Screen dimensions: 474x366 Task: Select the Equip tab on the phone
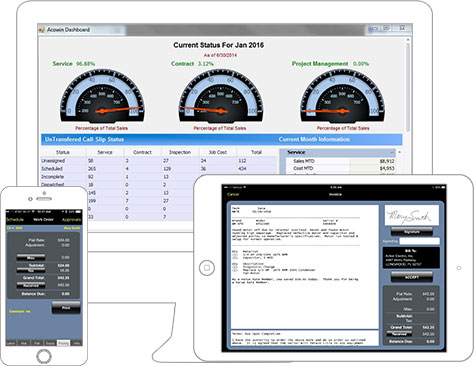(x=50, y=343)
